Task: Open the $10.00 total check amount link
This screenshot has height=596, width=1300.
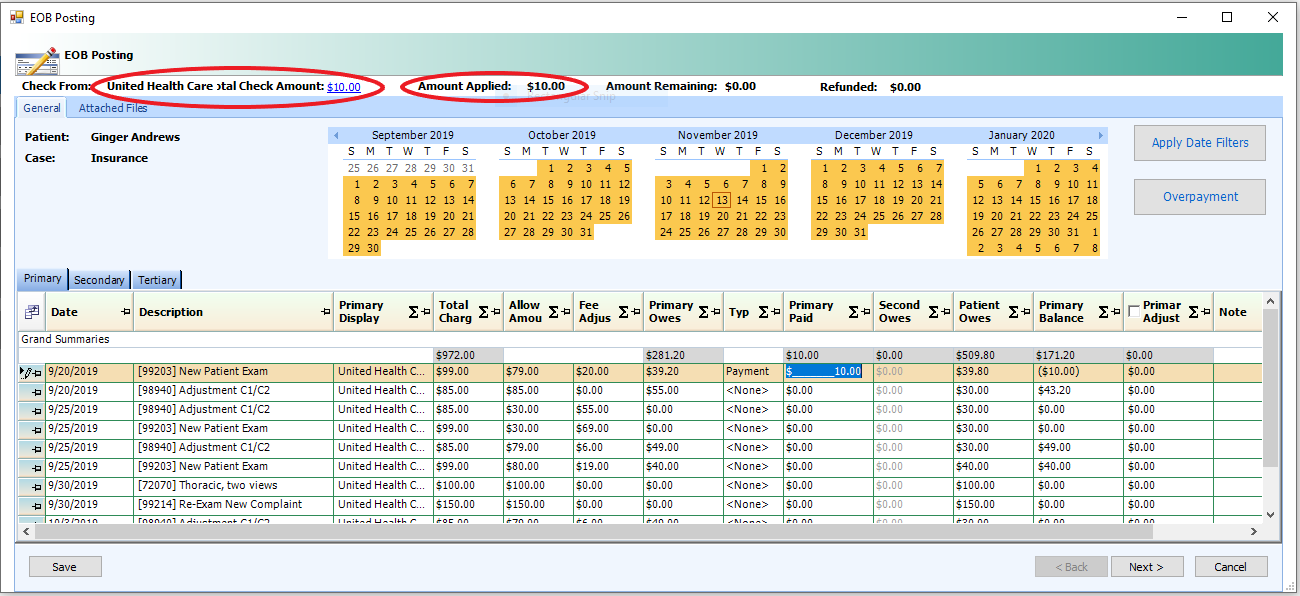Action: coord(344,87)
